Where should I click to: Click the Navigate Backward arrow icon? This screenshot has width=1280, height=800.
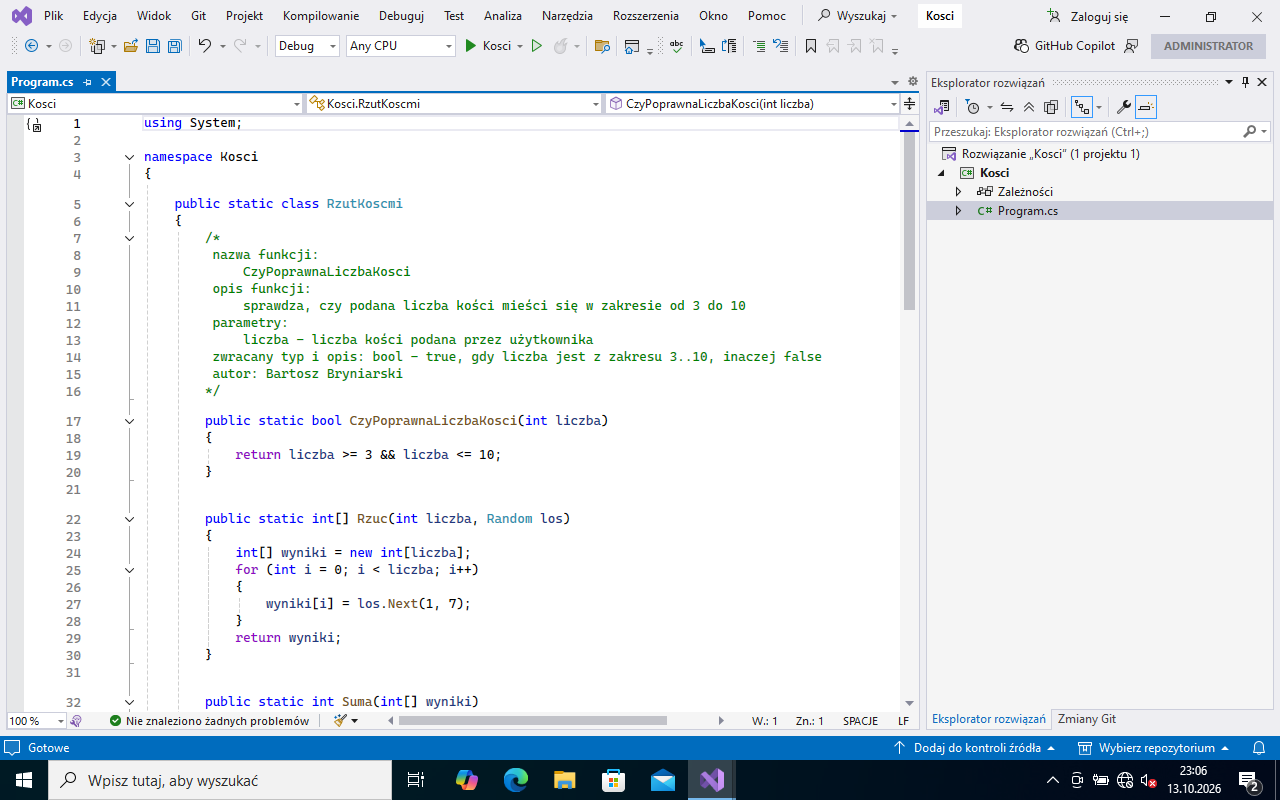coord(31,46)
